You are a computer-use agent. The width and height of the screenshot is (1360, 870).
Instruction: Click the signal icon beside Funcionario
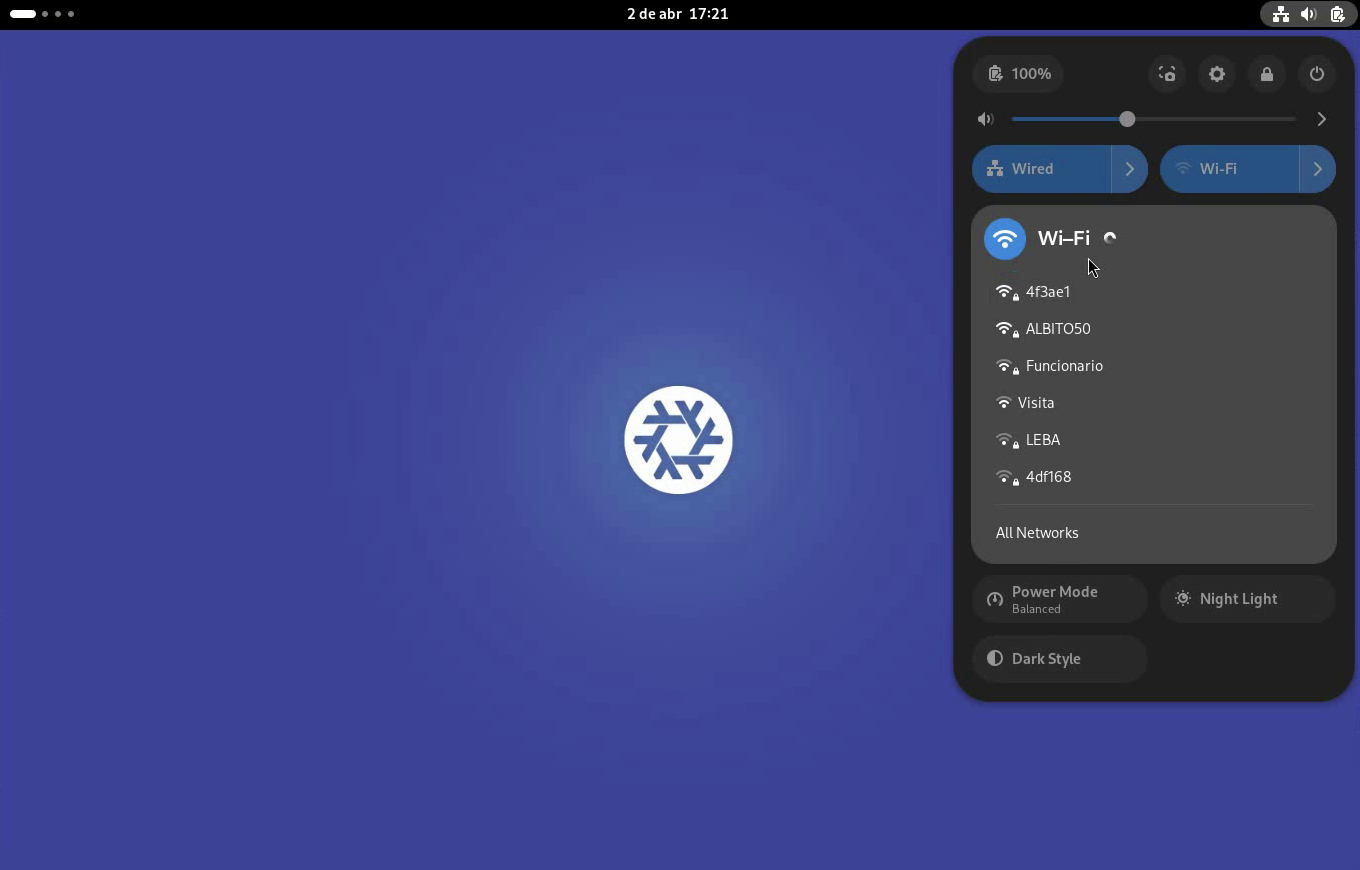1005,366
